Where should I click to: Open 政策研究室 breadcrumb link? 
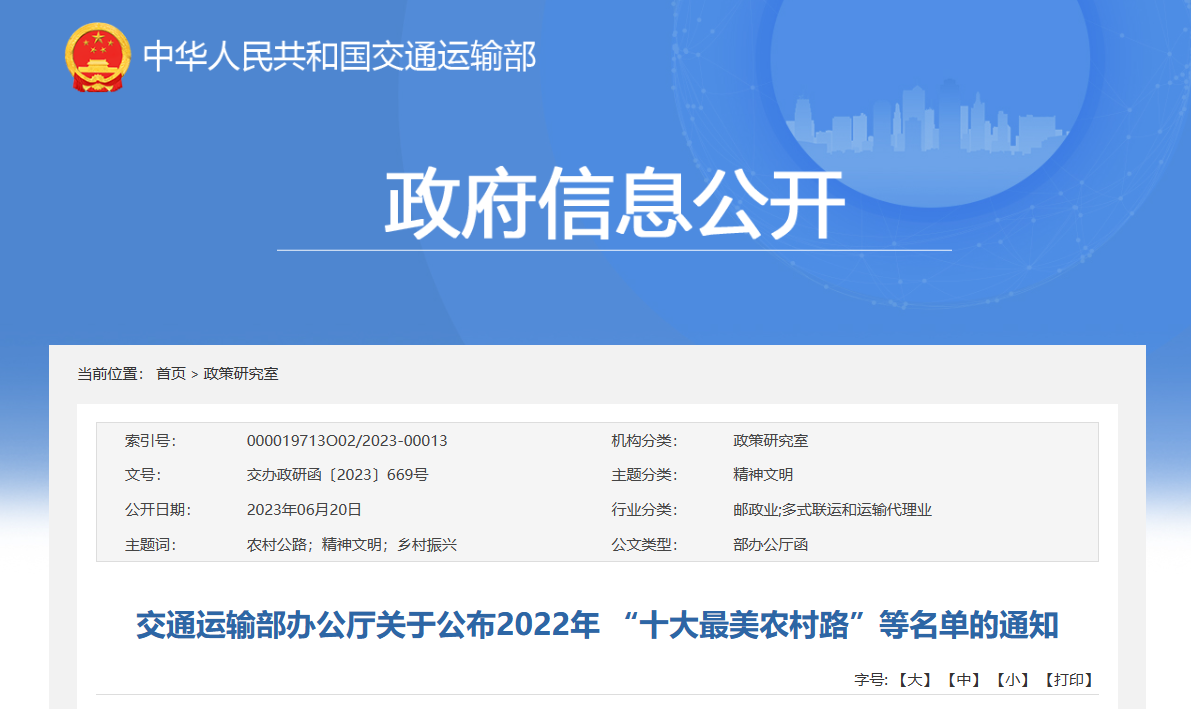pyautogui.click(x=241, y=374)
